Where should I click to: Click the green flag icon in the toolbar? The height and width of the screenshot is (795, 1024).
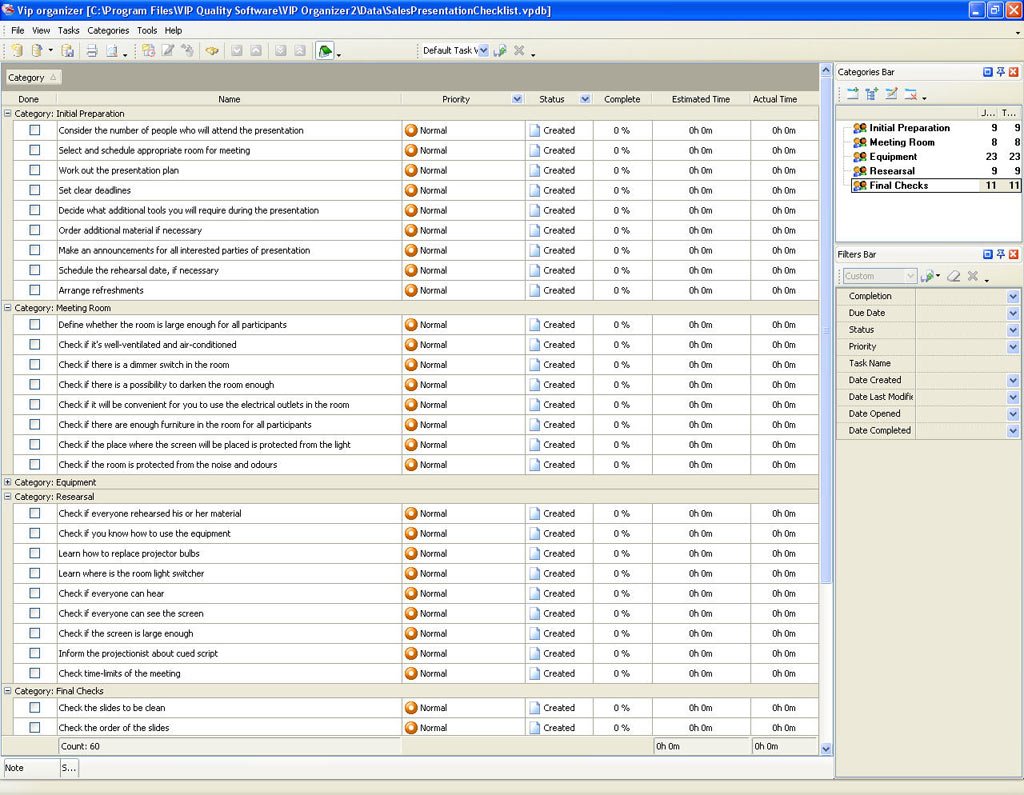325,51
